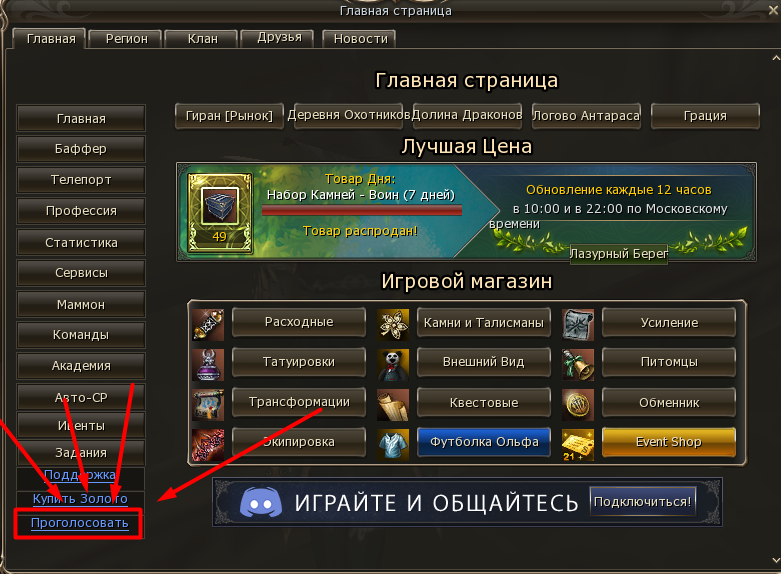Open the Баффер sidebar section
Image resolution: width=781 pixels, height=574 pixels.
tap(81, 149)
